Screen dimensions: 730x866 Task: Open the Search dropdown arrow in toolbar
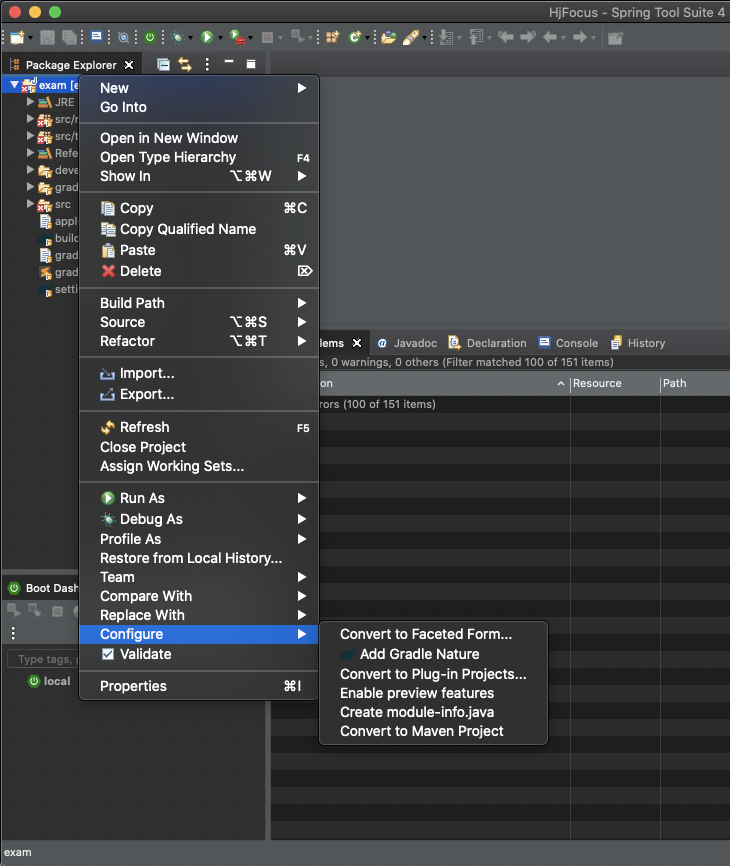pos(424,38)
